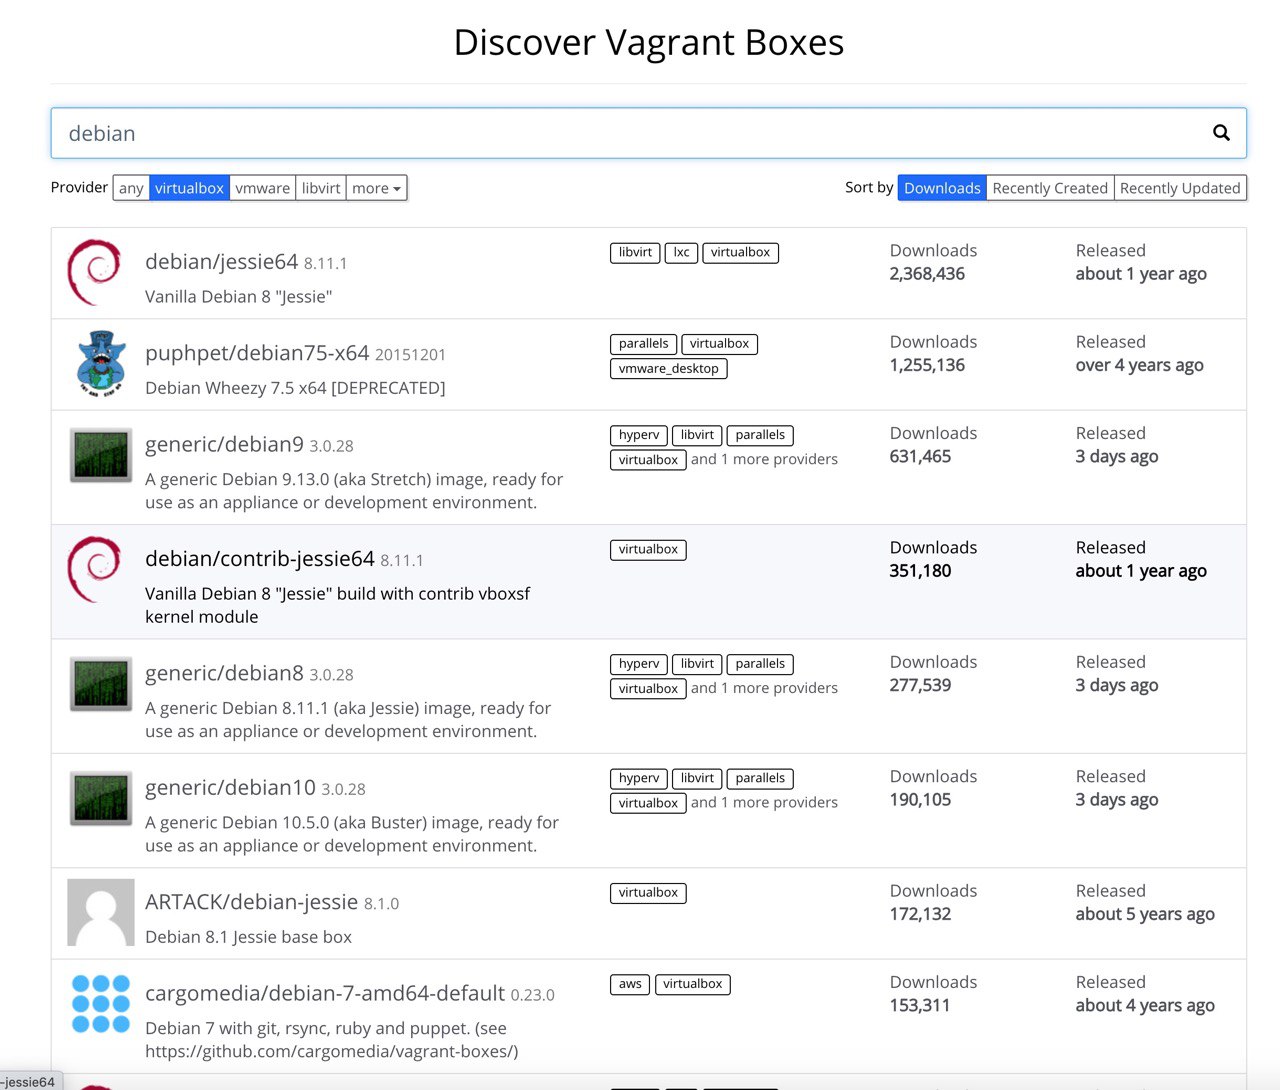
Task: Click the 'Vanilla Debian 8 "Jessie"' description
Action: tap(238, 297)
